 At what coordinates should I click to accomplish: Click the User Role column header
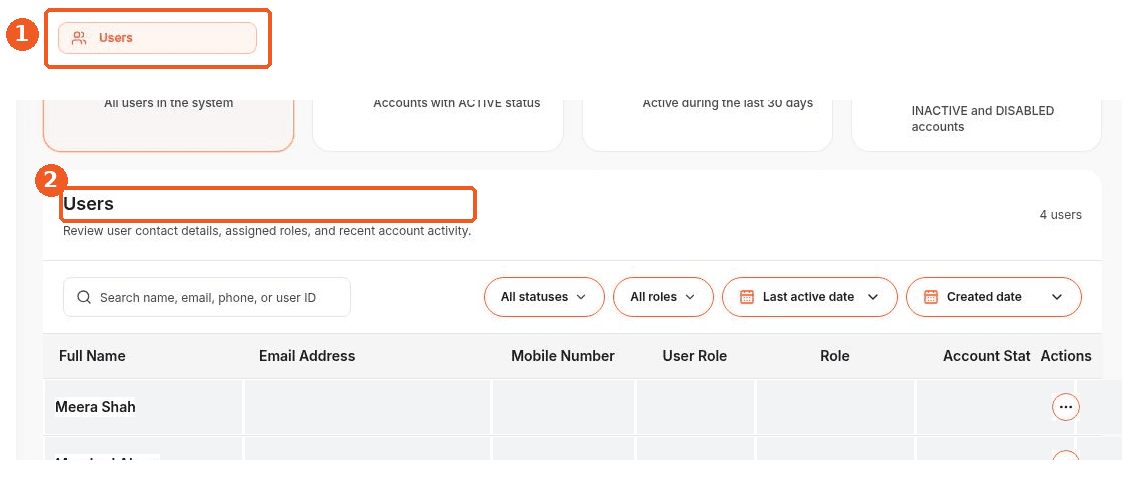[695, 356]
